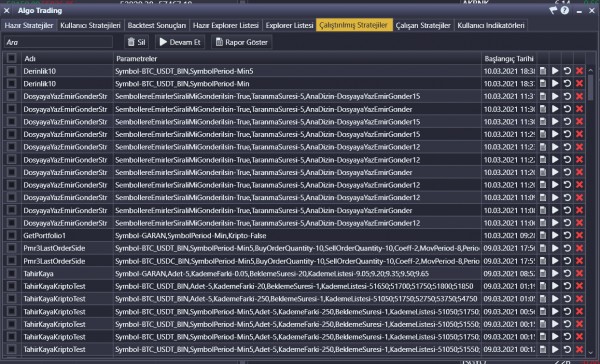Go to Backtest Sonuçları tab
Screen dimensions: 600x364
pyautogui.click(x=157, y=26)
